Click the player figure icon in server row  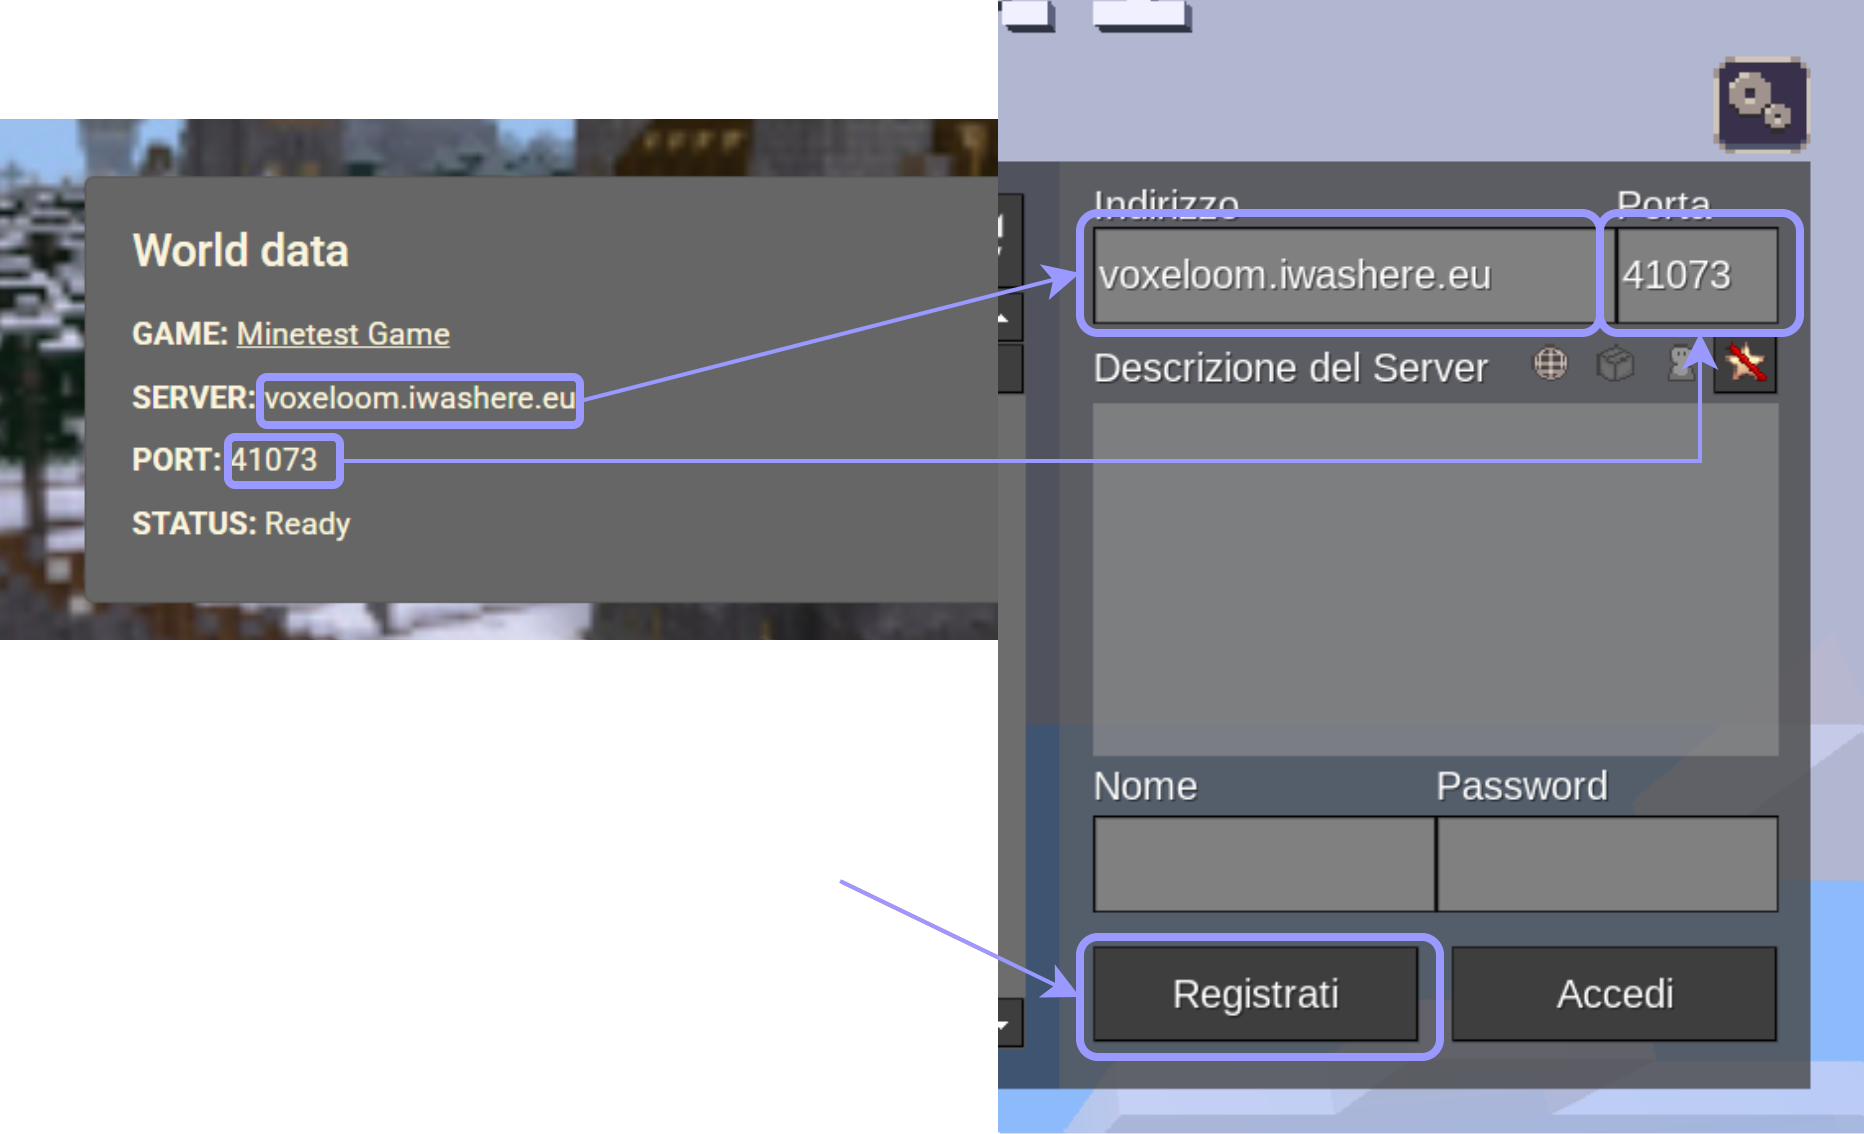(1681, 363)
